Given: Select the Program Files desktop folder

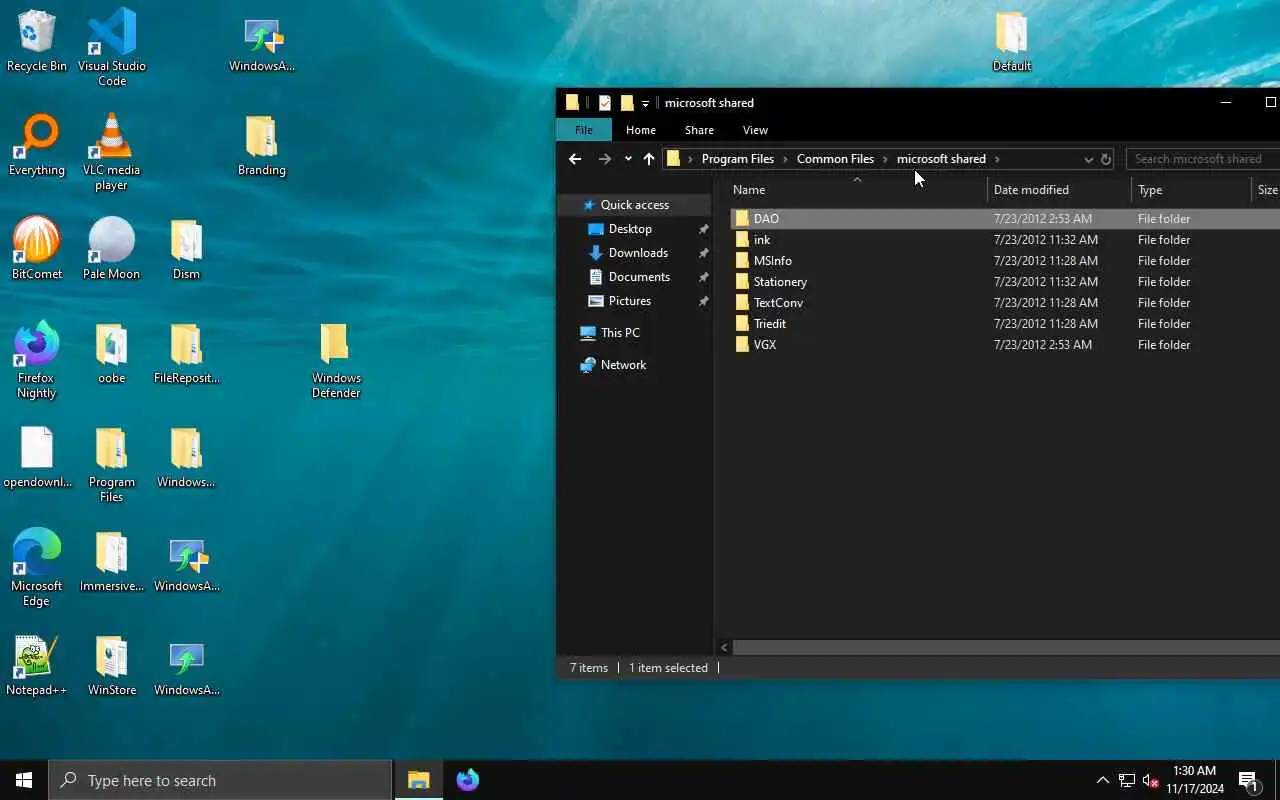Looking at the screenshot, I should point(112,464).
